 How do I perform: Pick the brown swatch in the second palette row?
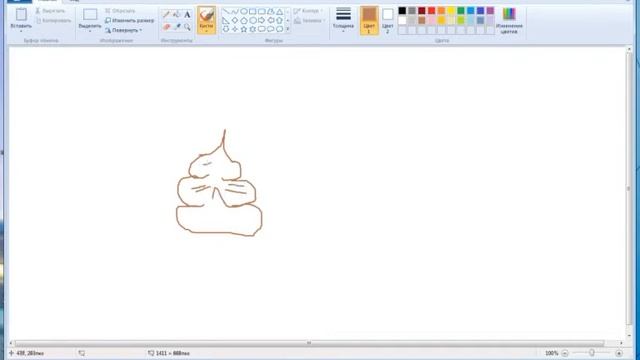422,20
